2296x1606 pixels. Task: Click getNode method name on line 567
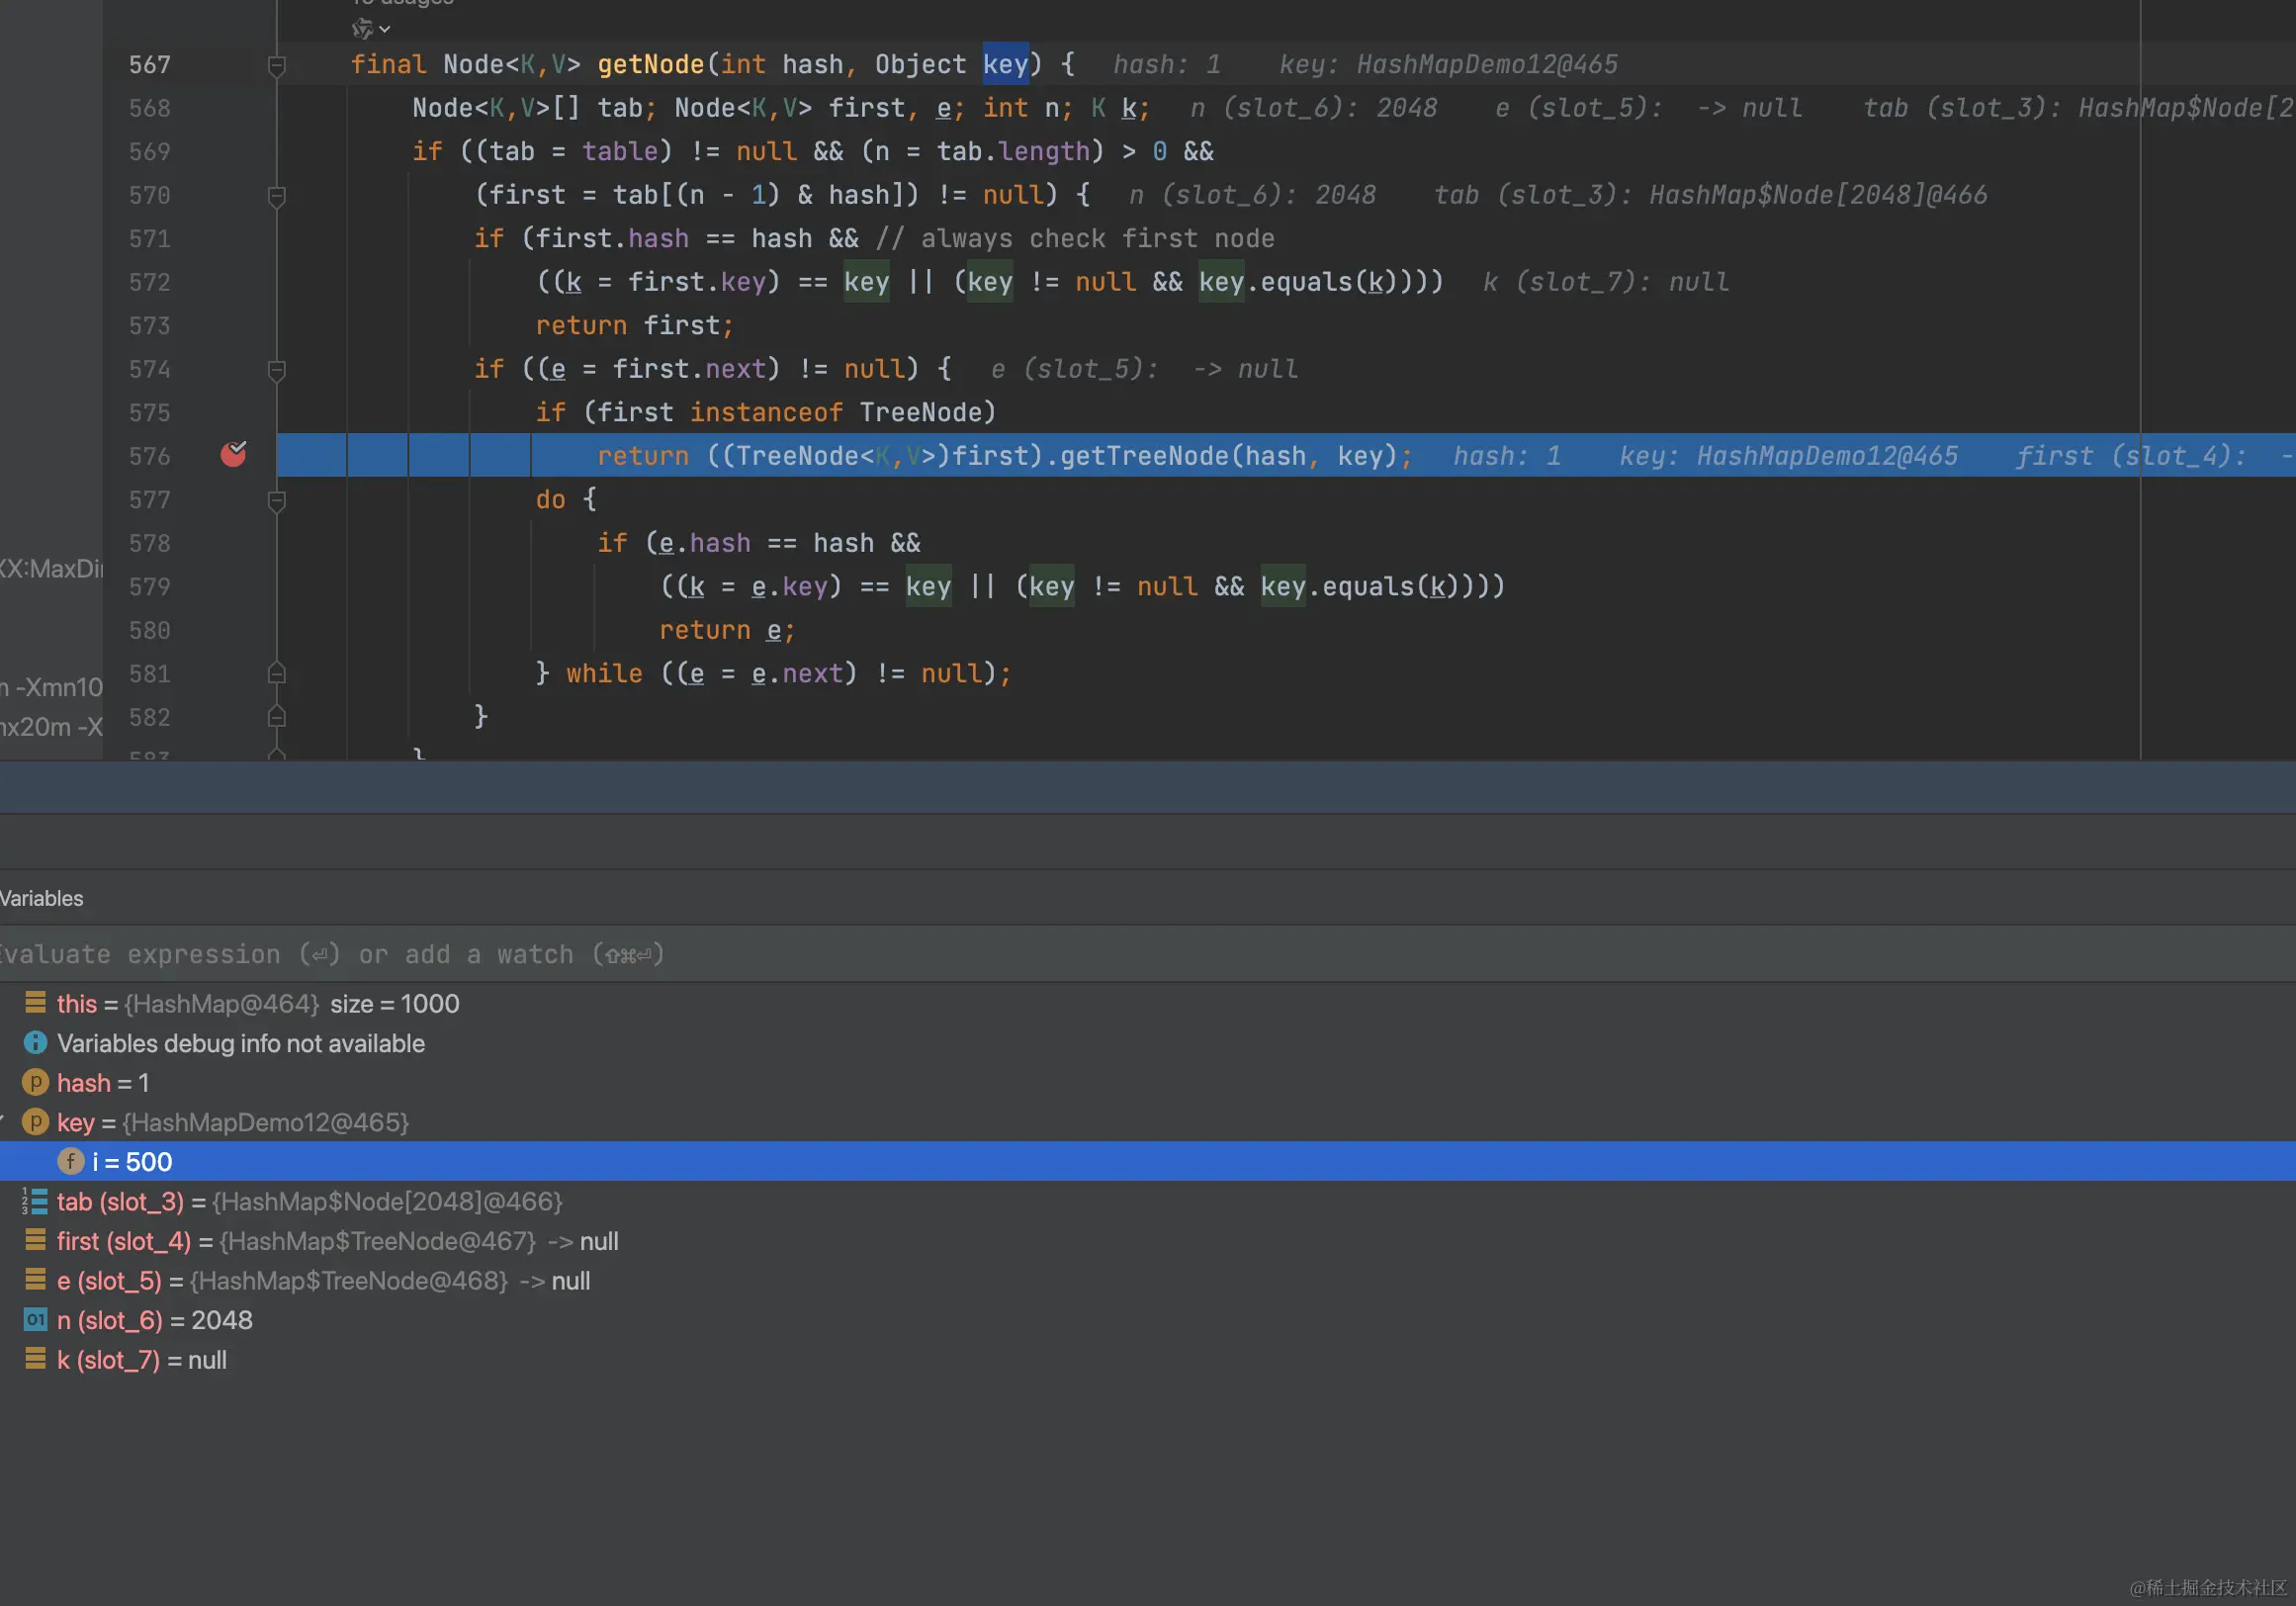[650, 65]
